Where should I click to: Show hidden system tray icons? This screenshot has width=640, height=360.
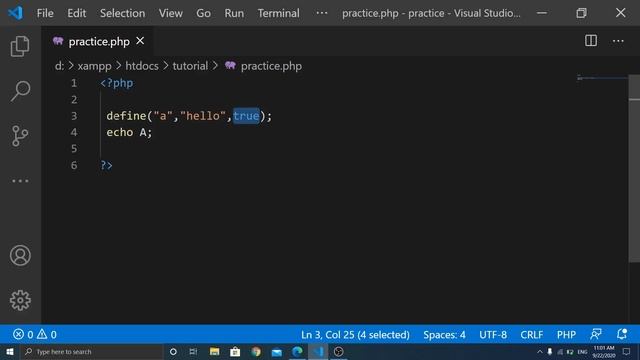(x=540, y=351)
